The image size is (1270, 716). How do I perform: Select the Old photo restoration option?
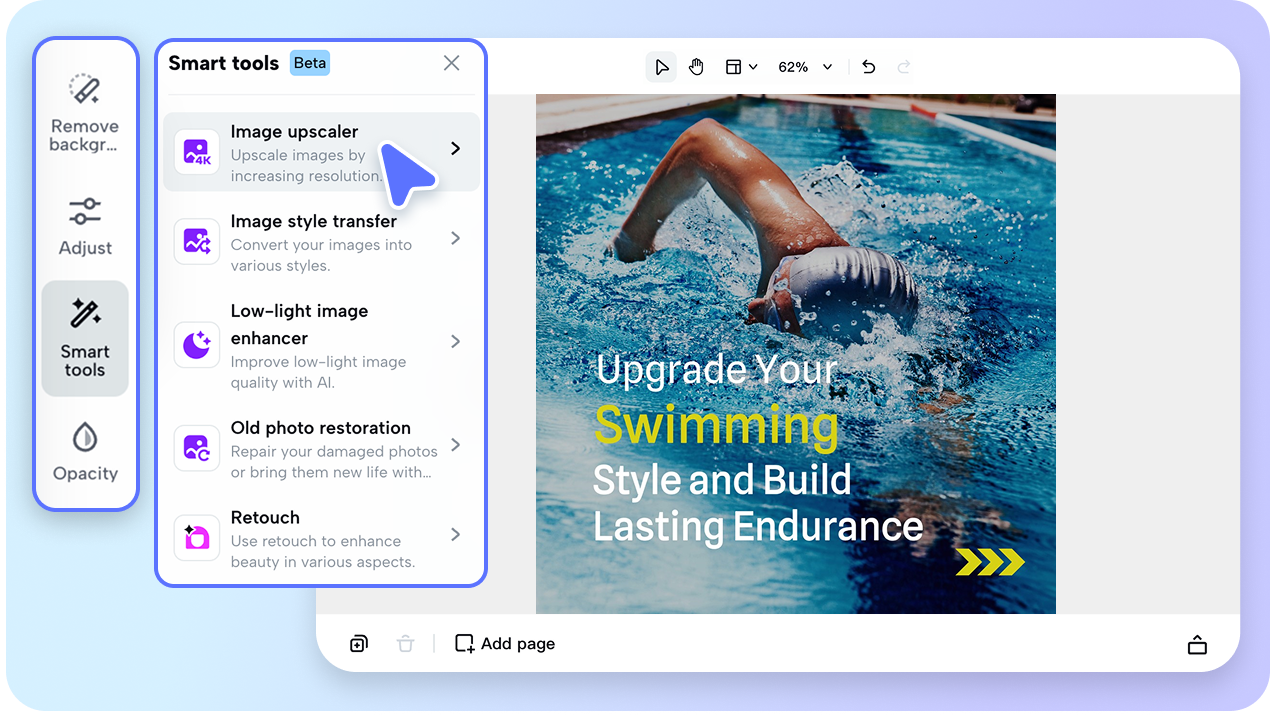click(x=320, y=445)
